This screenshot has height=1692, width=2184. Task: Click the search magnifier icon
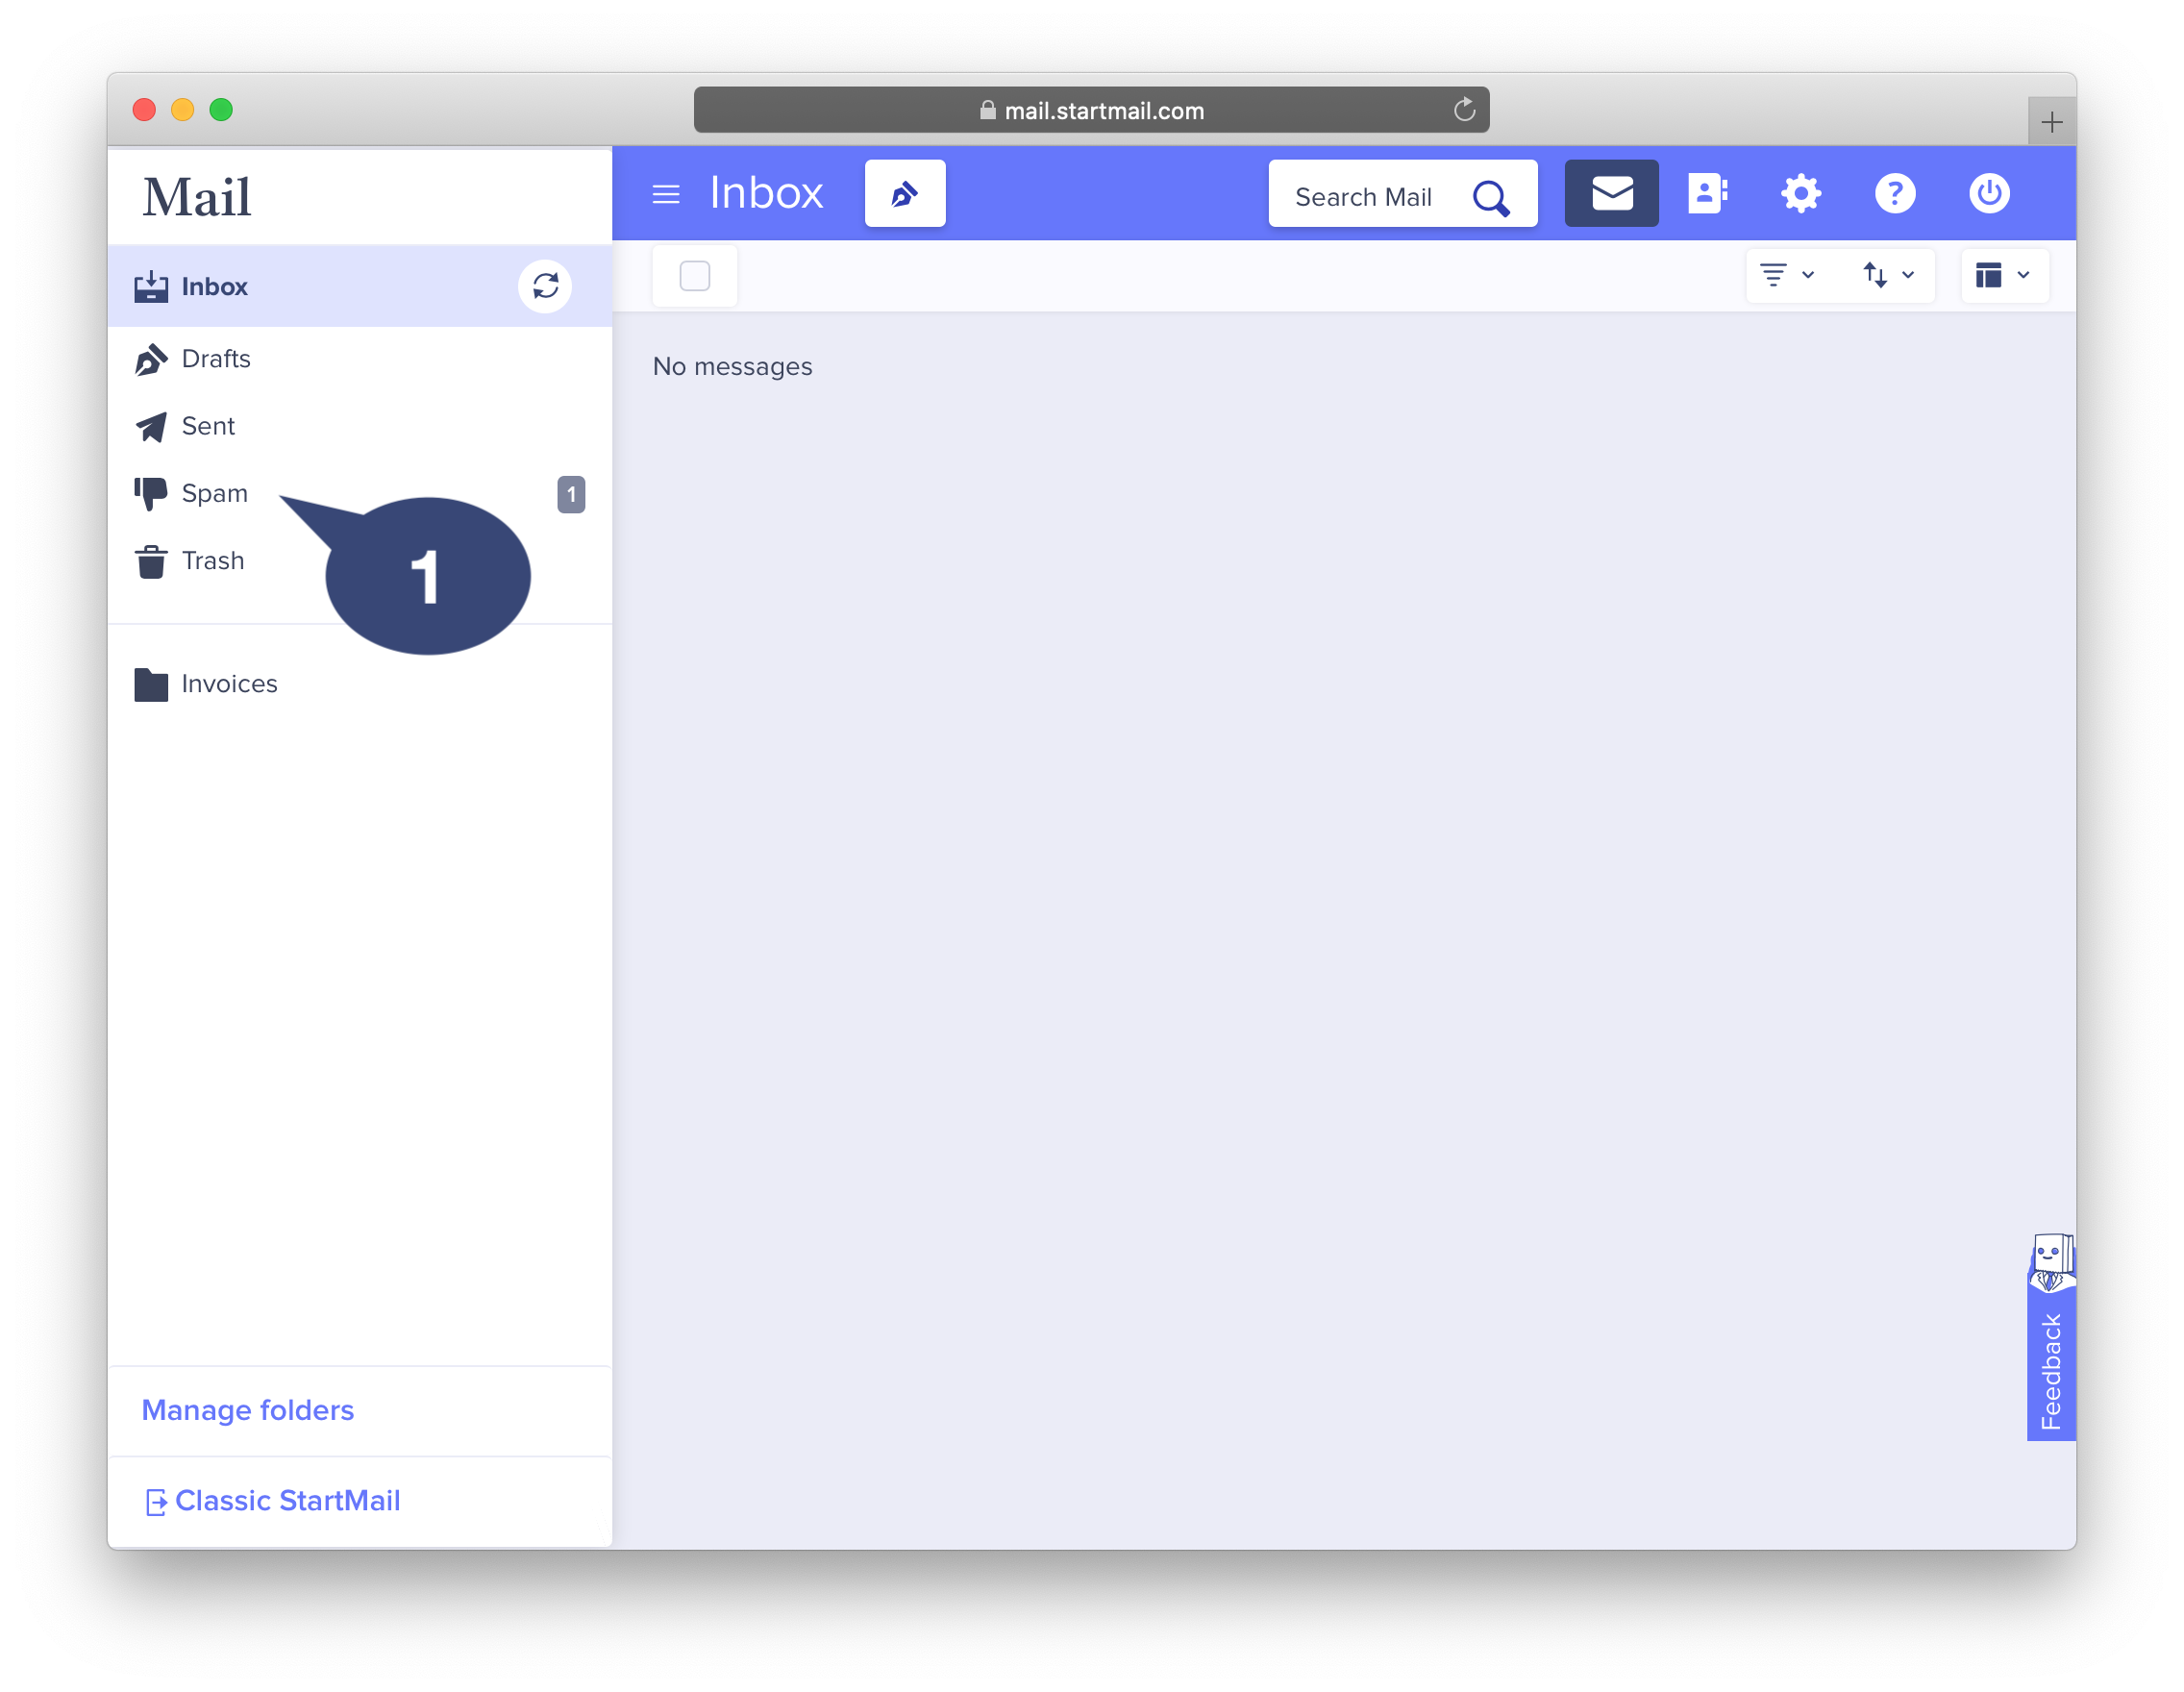pos(1492,196)
